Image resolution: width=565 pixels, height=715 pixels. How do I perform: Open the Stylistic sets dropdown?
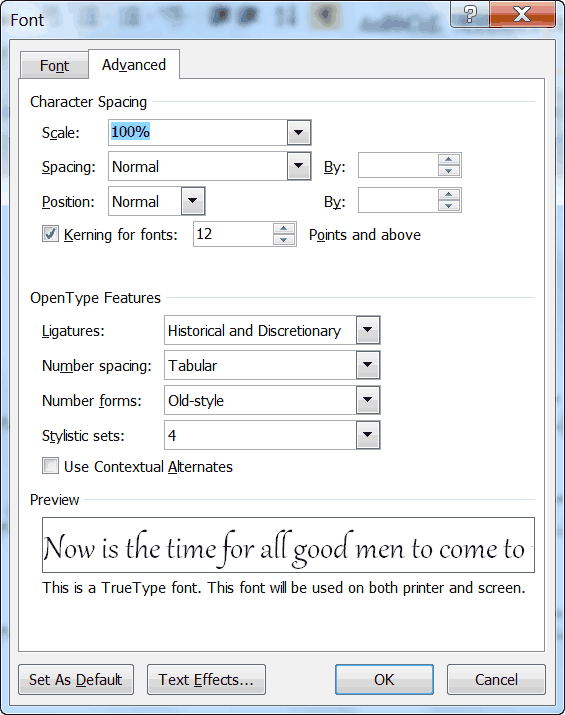pos(368,435)
